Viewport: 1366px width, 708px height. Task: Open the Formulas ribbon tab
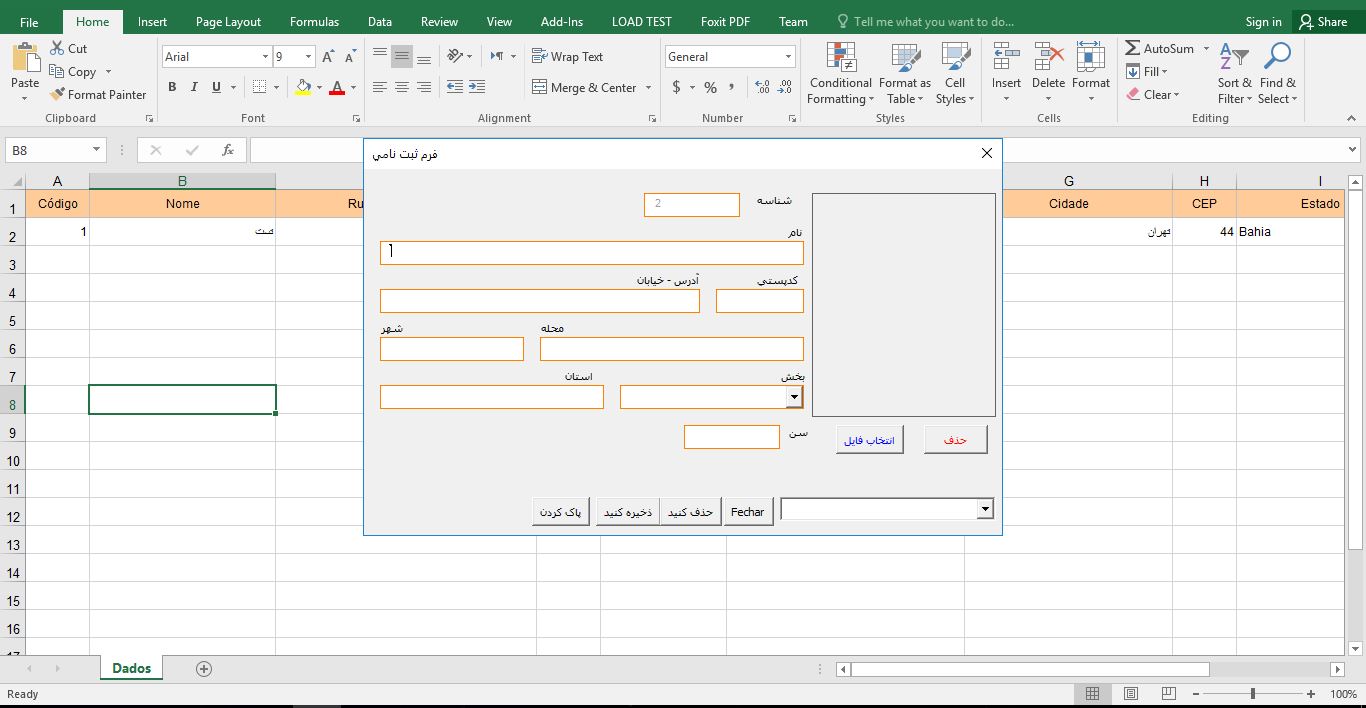coord(314,21)
